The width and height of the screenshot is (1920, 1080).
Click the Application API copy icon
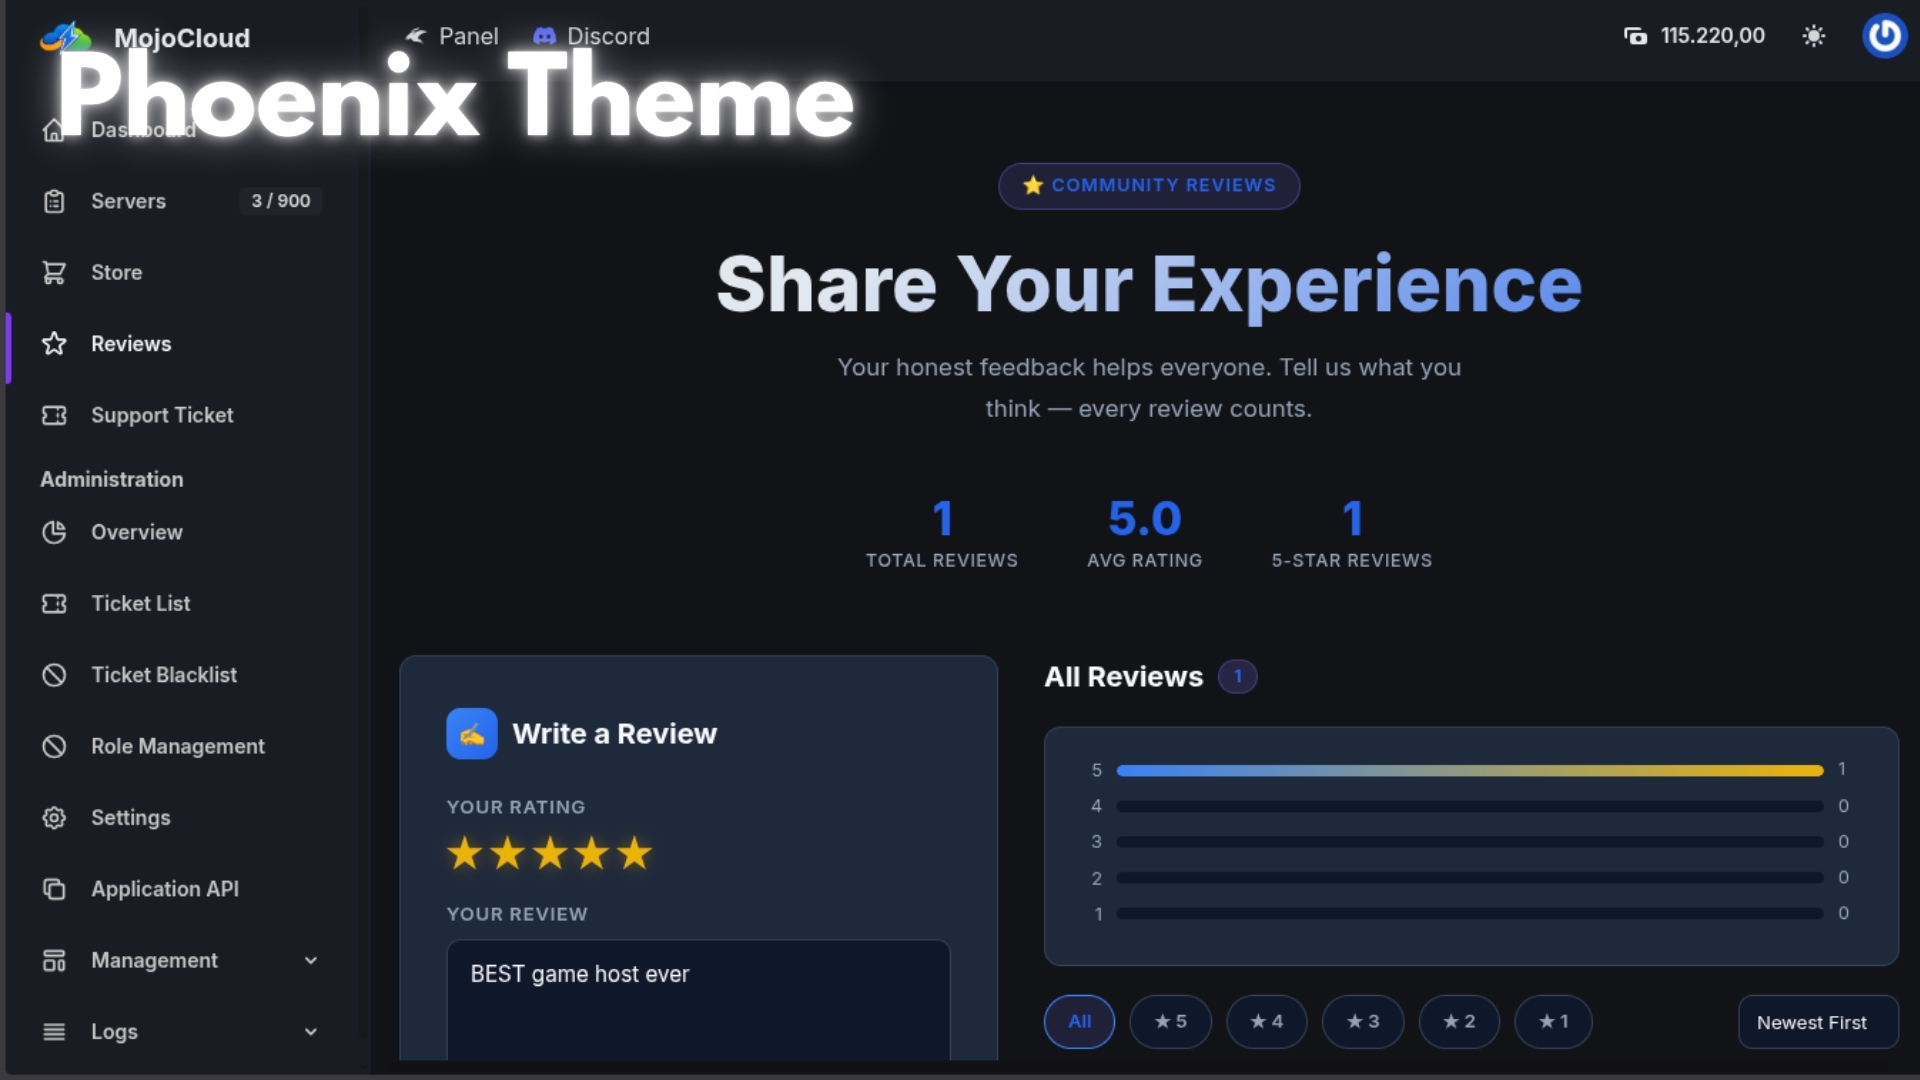[x=54, y=889]
